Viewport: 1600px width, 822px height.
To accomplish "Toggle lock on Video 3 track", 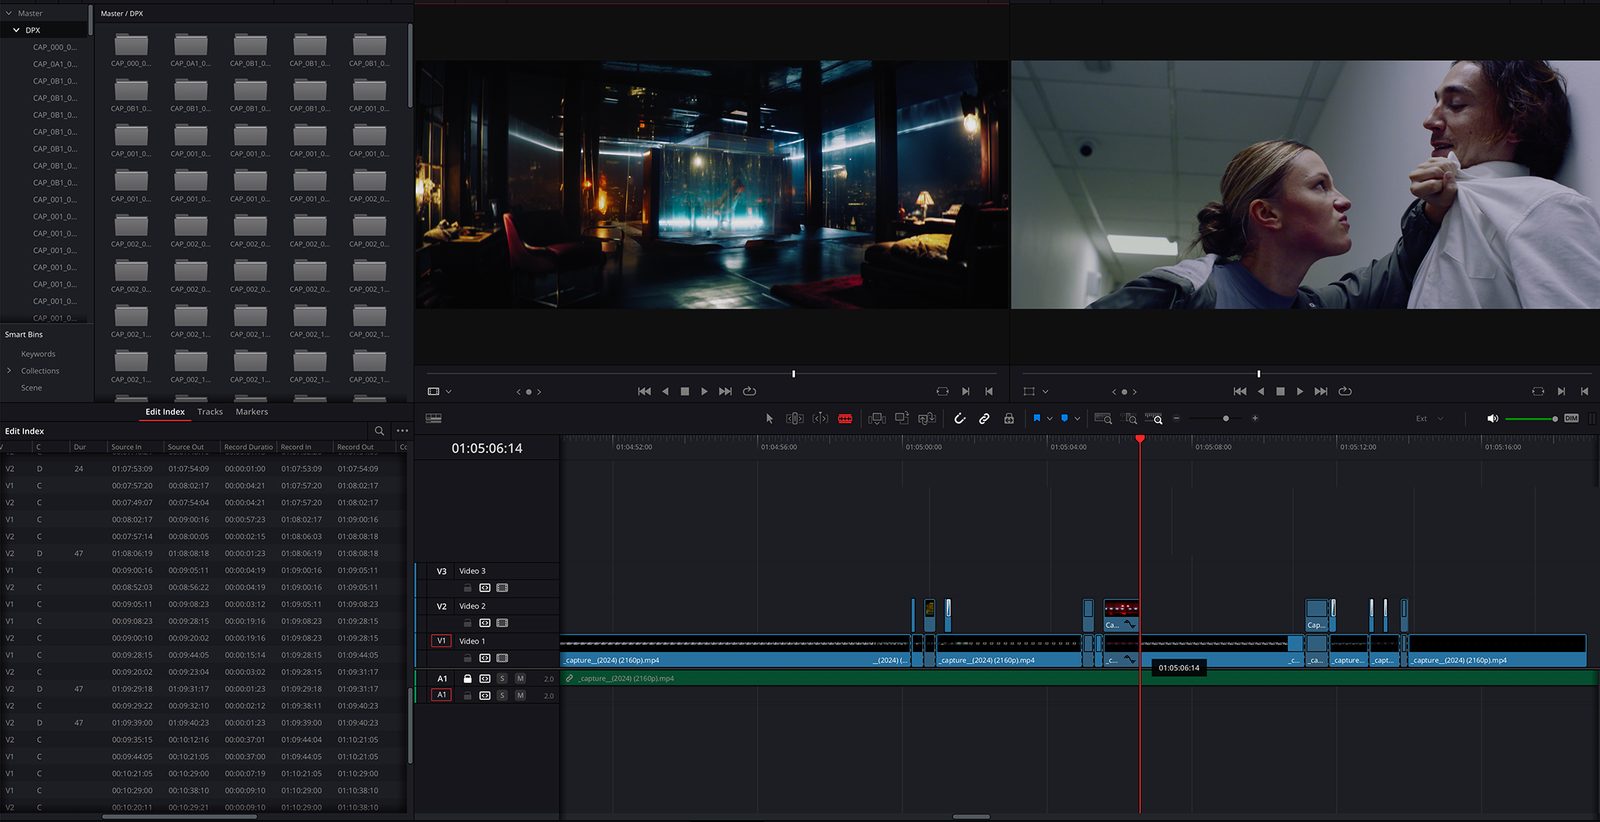I will point(467,588).
